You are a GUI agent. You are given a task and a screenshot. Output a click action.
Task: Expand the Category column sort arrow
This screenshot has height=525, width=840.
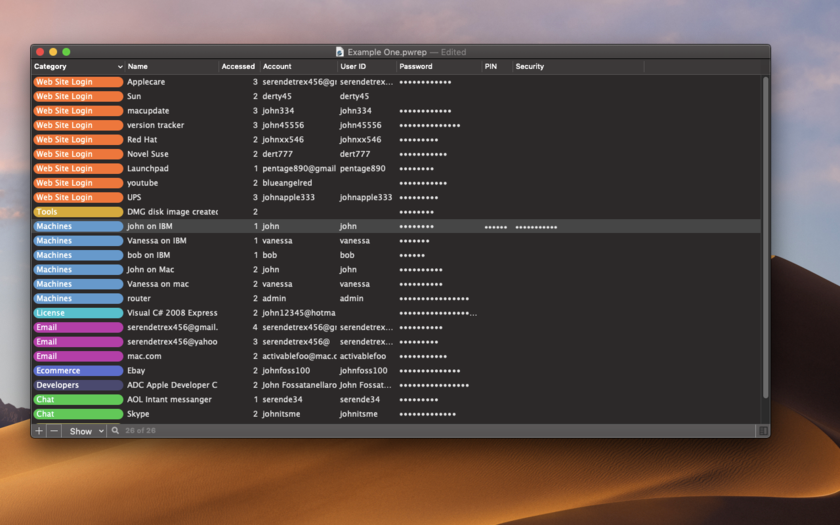coord(120,67)
